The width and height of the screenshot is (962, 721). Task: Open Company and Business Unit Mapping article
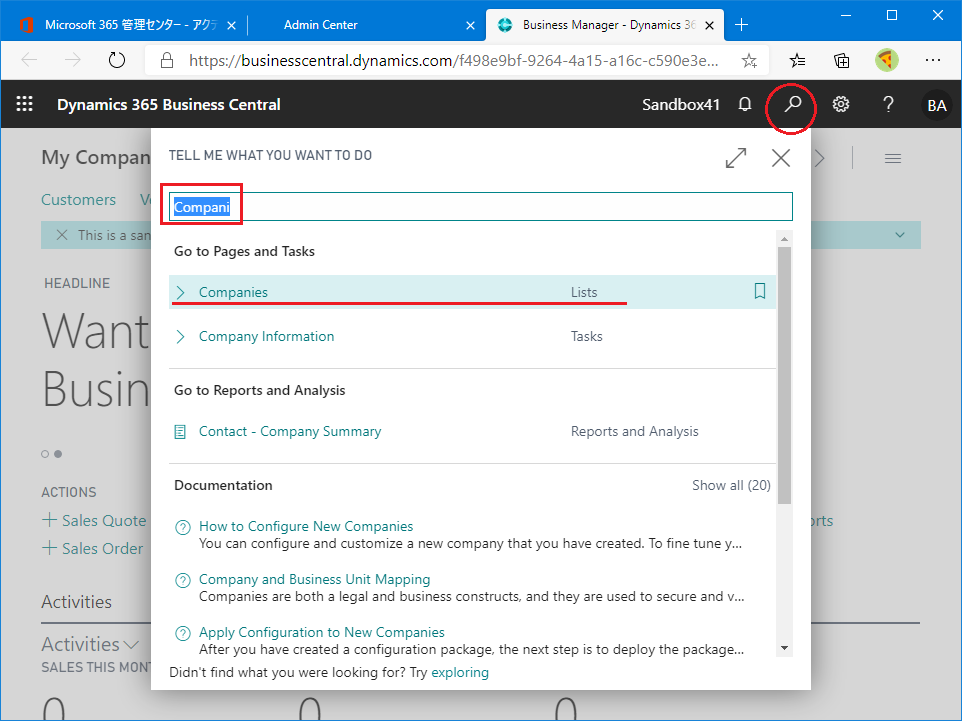click(314, 579)
